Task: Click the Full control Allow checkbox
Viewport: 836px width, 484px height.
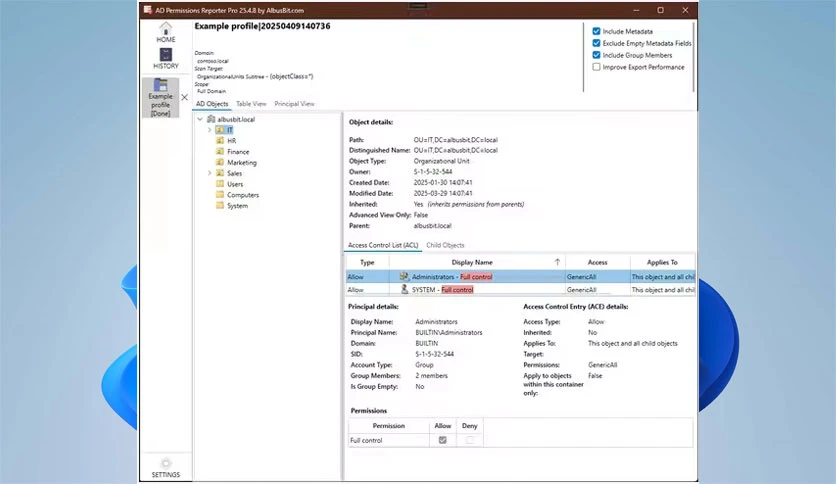Action: 443,440
